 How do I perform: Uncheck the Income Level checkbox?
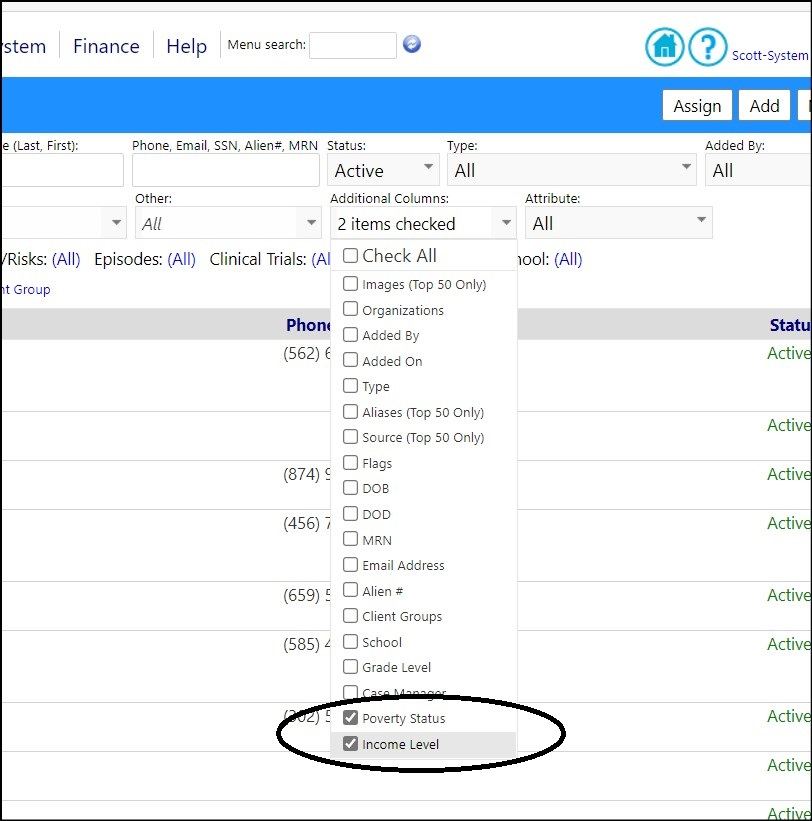coord(350,744)
